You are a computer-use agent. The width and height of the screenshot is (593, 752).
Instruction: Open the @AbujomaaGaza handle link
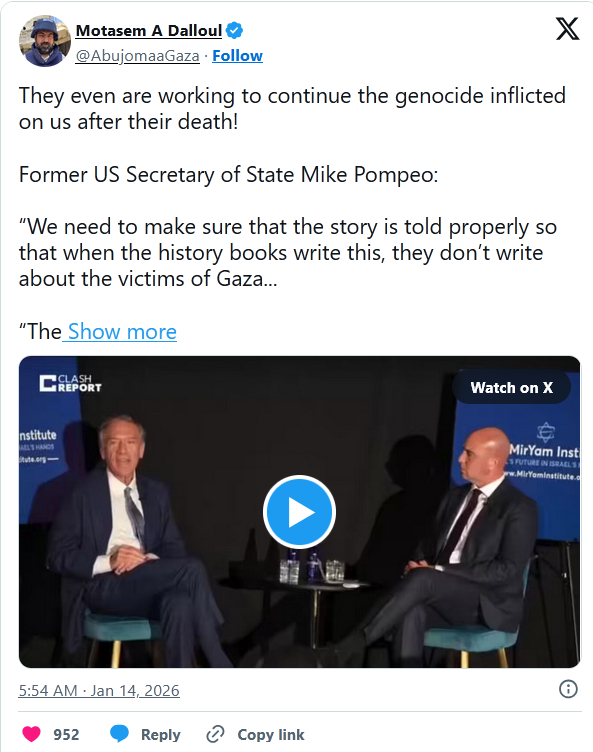(138, 56)
